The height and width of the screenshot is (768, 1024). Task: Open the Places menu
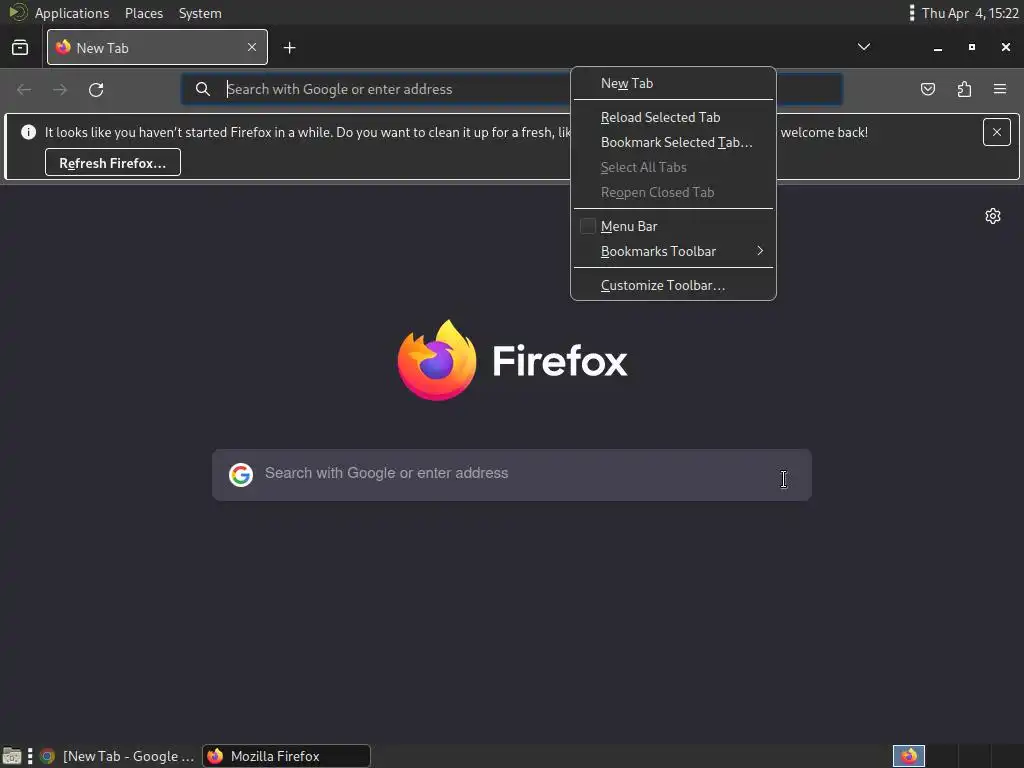(x=144, y=13)
